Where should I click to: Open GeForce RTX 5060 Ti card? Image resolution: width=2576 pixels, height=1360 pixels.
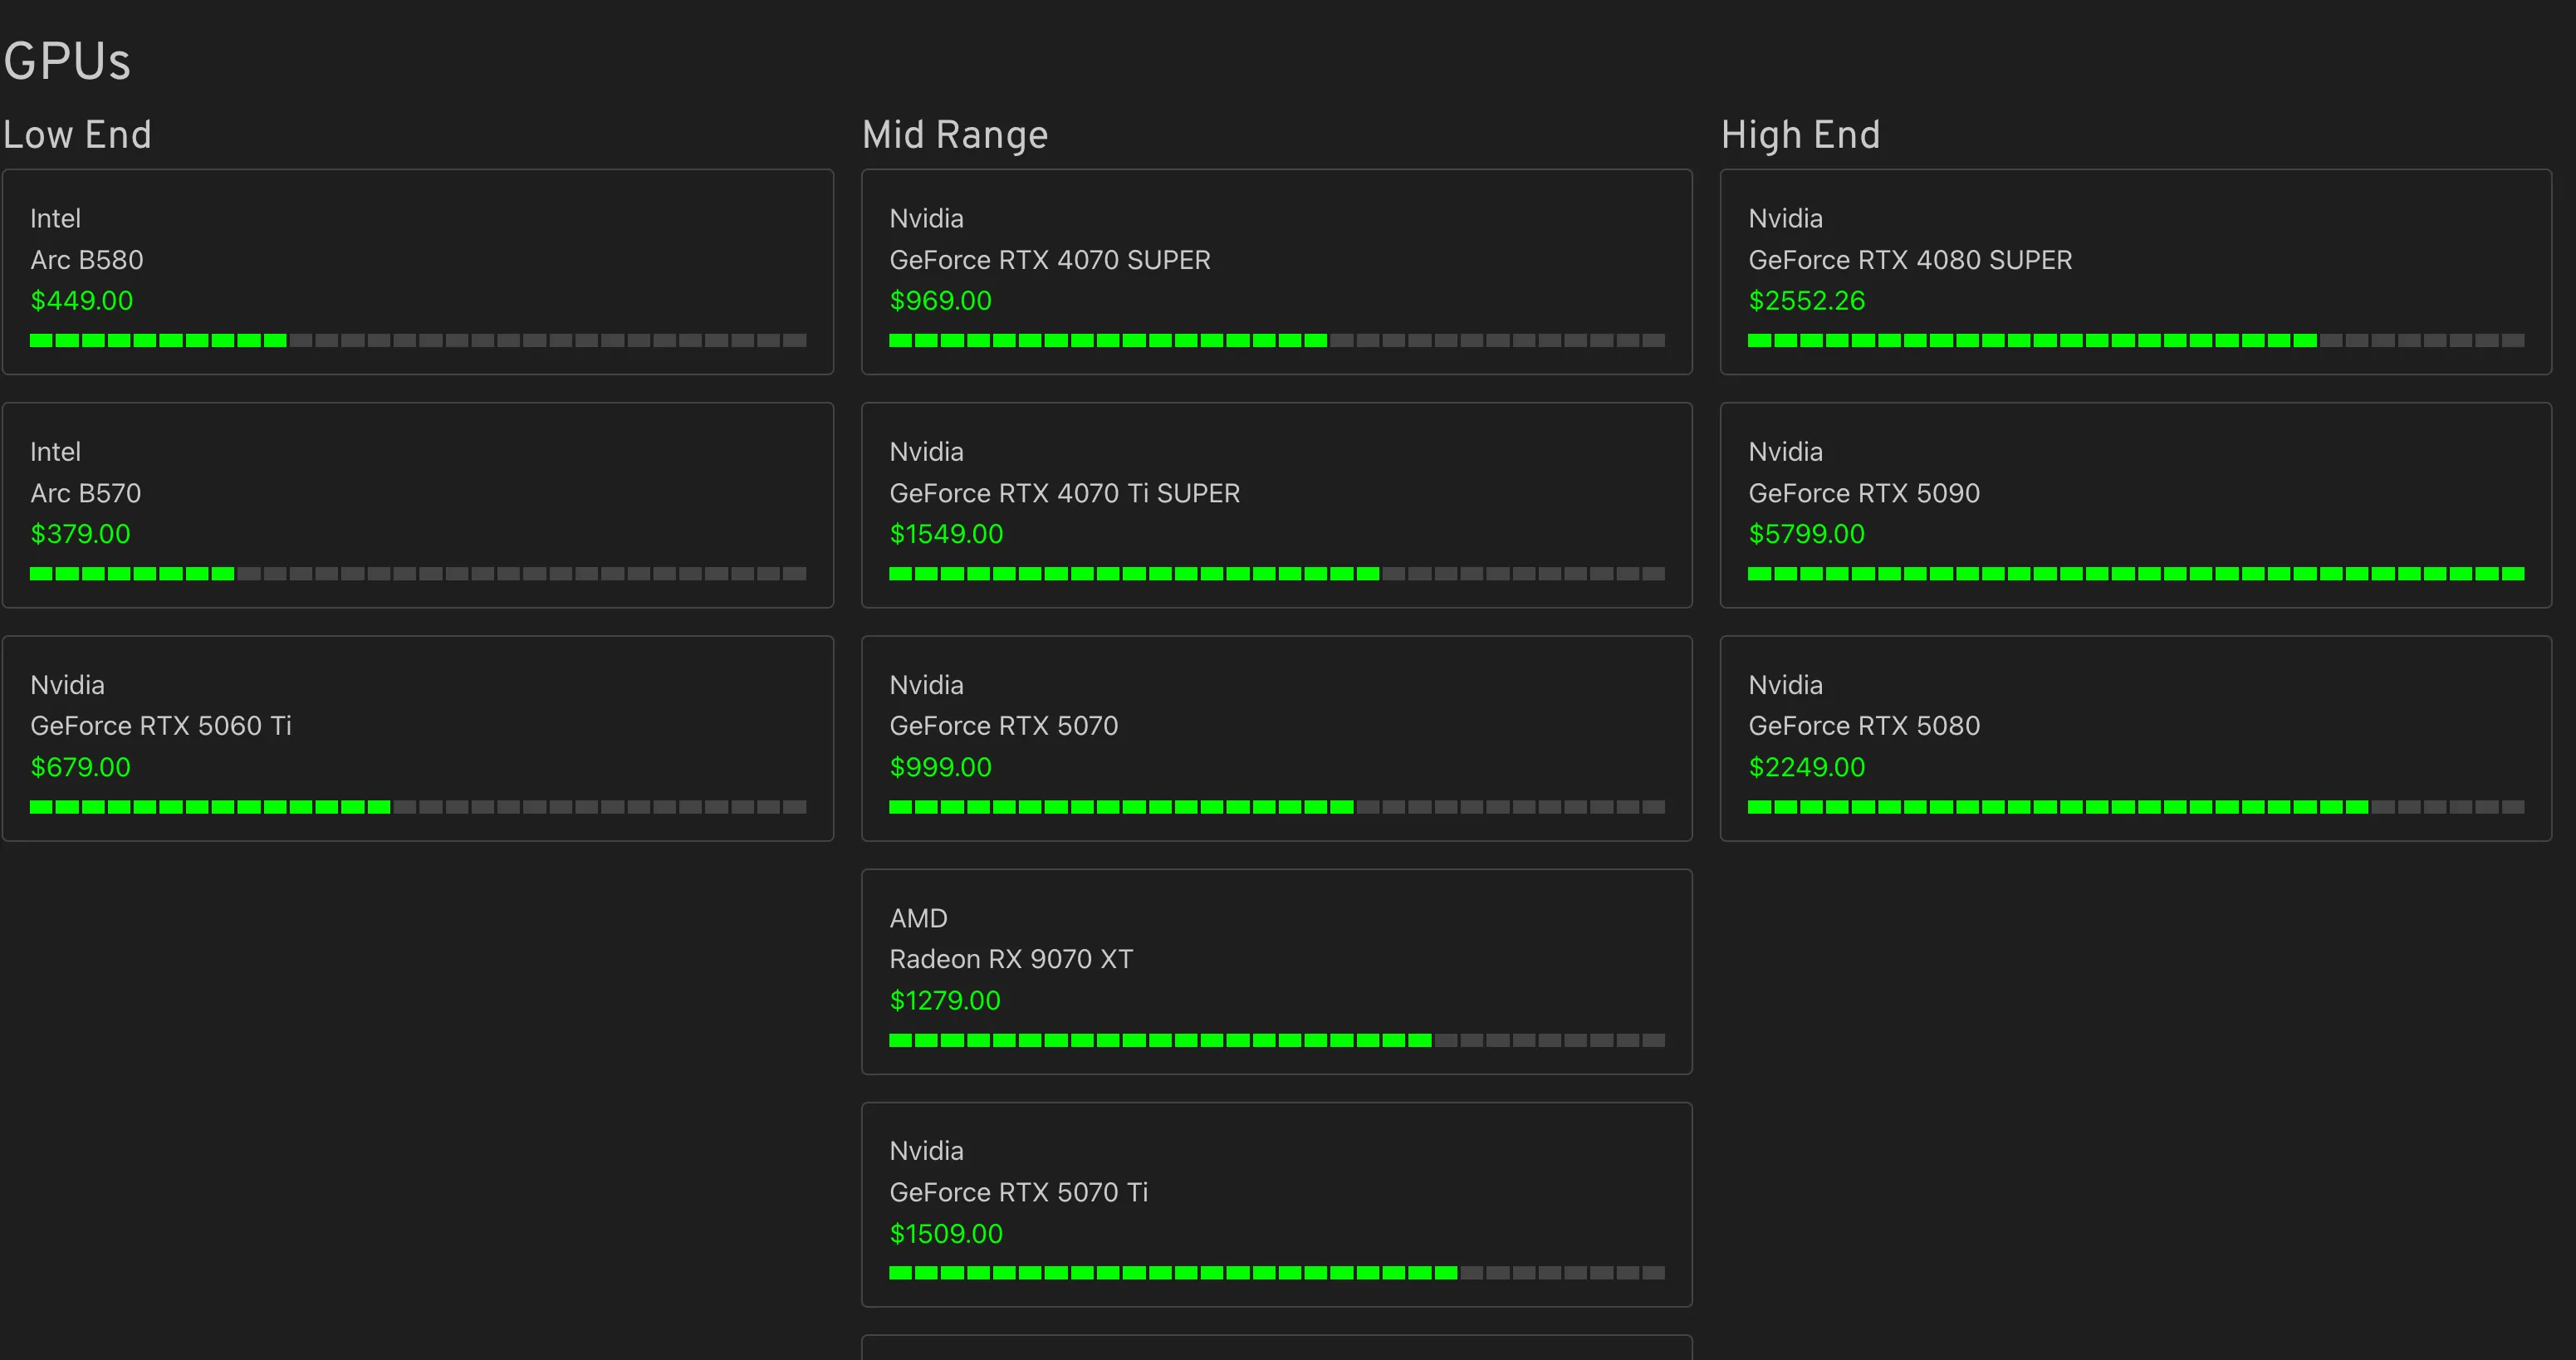click(417, 737)
